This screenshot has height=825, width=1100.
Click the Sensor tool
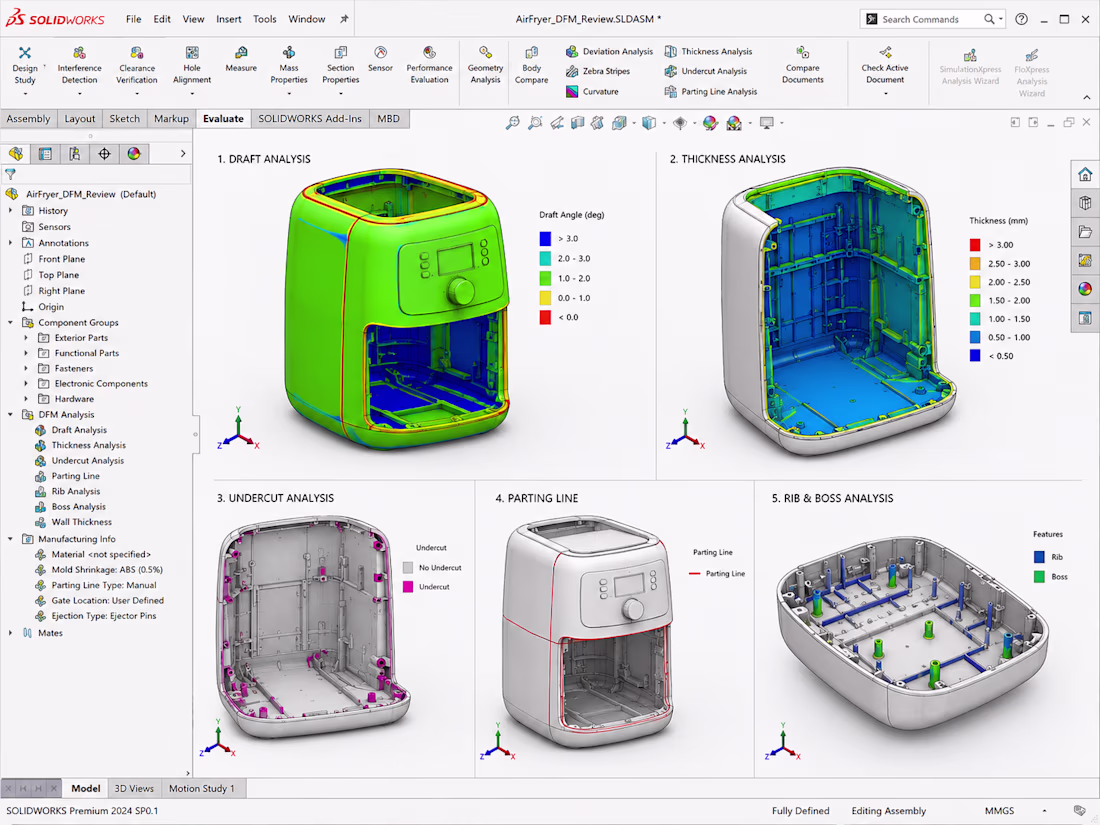pyautogui.click(x=380, y=60)
